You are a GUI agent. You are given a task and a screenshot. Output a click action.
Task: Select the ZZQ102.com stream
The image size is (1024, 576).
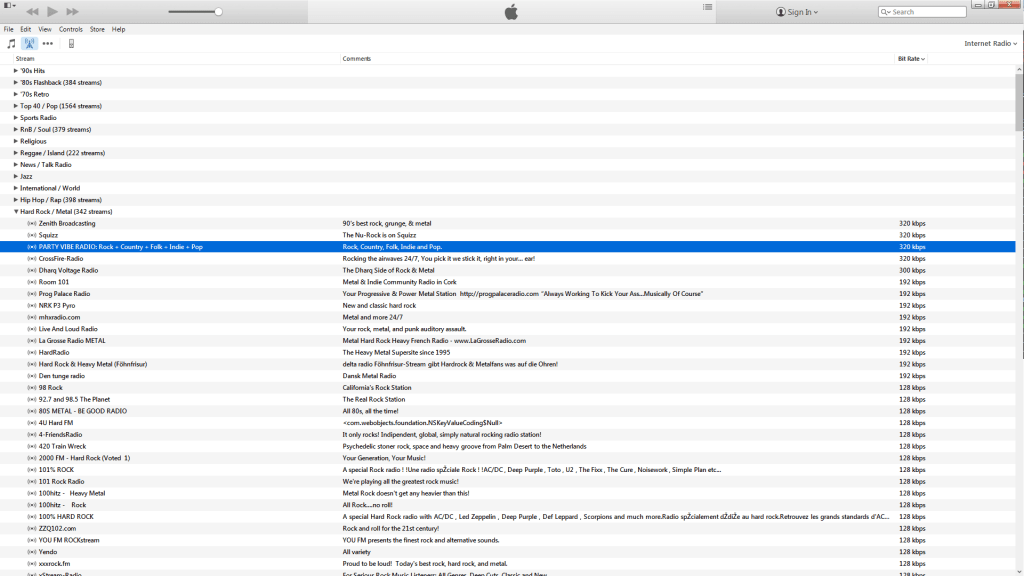57,529
